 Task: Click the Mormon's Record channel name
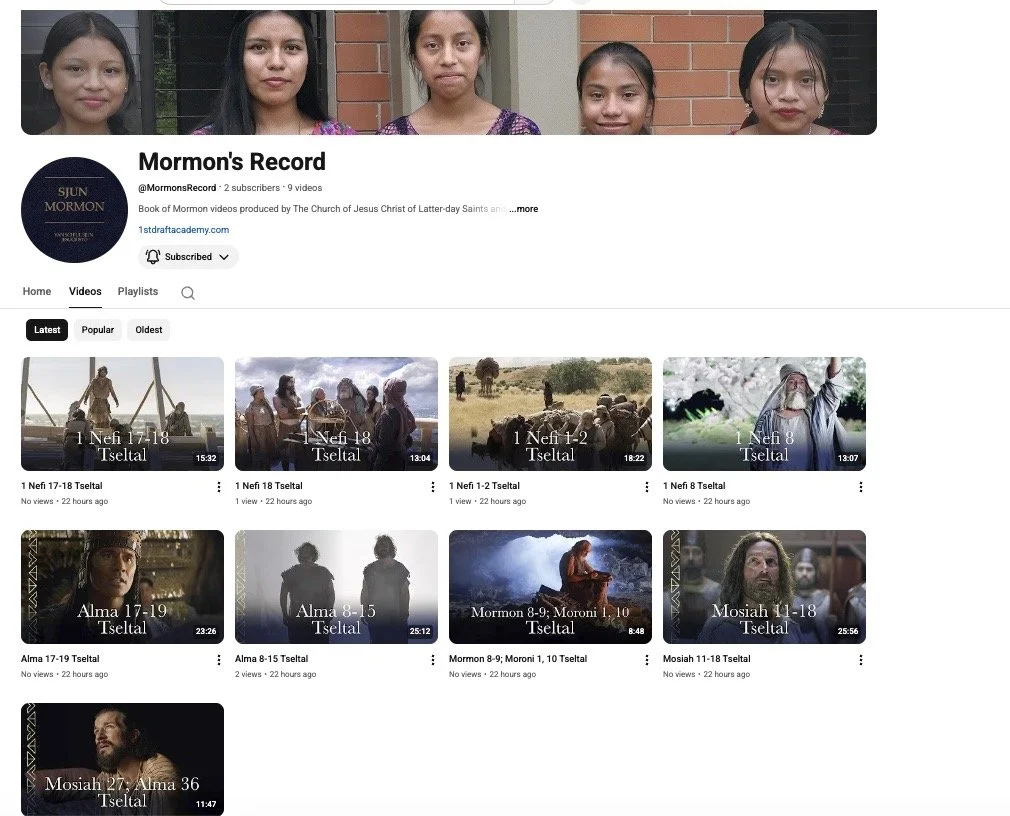[x=232, y=162]
